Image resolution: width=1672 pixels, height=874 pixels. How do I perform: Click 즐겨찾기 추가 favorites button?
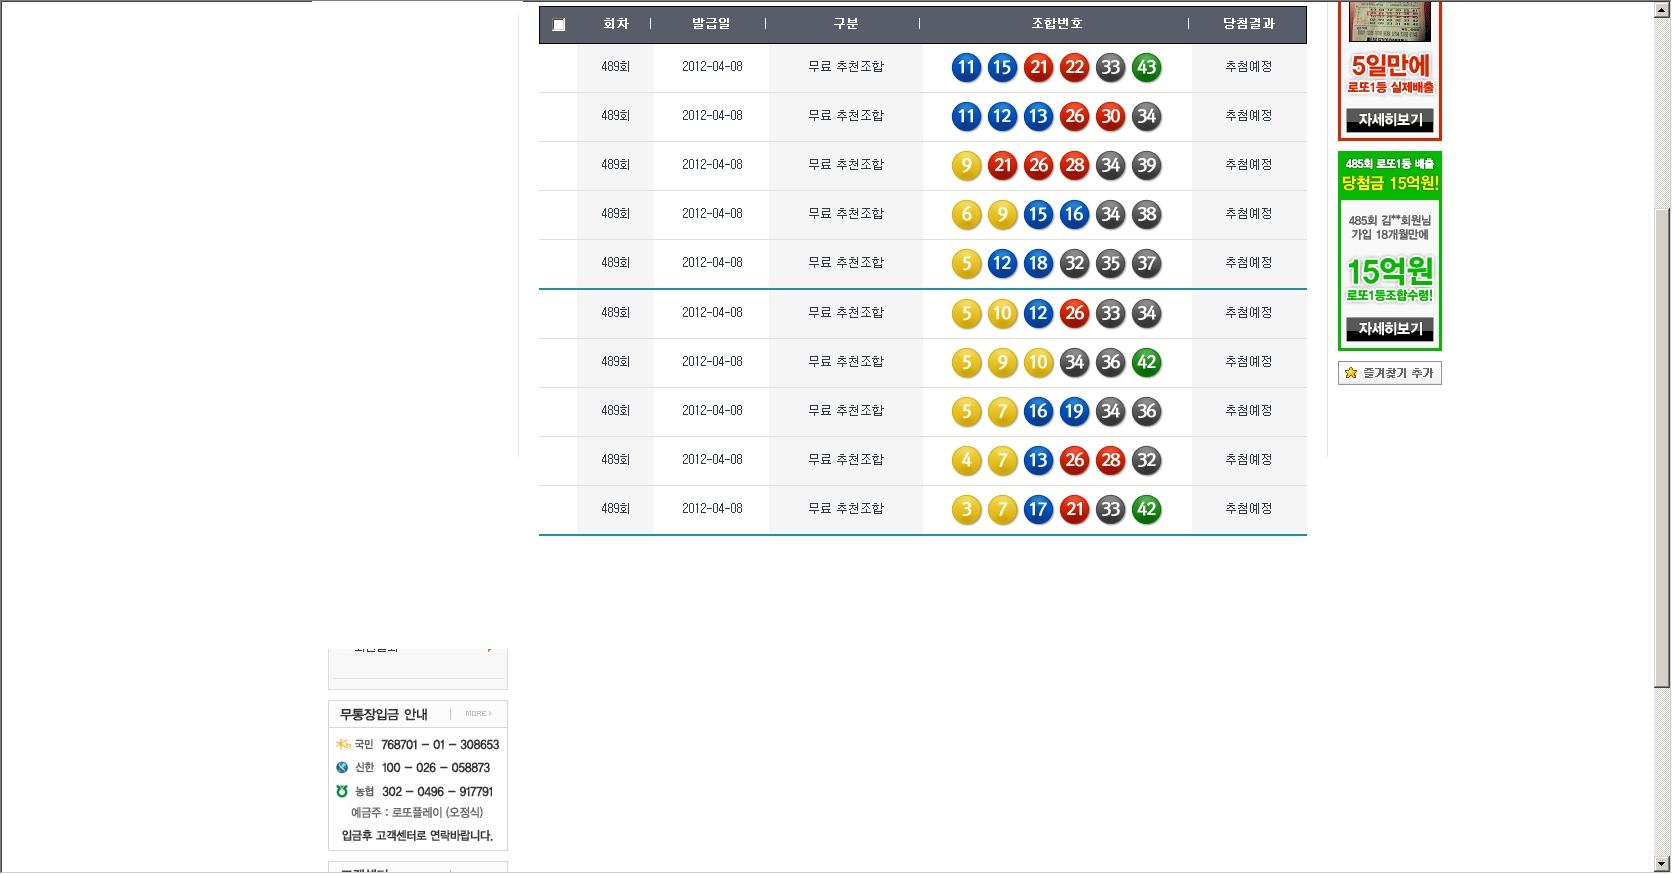[x=1389, y=373]
